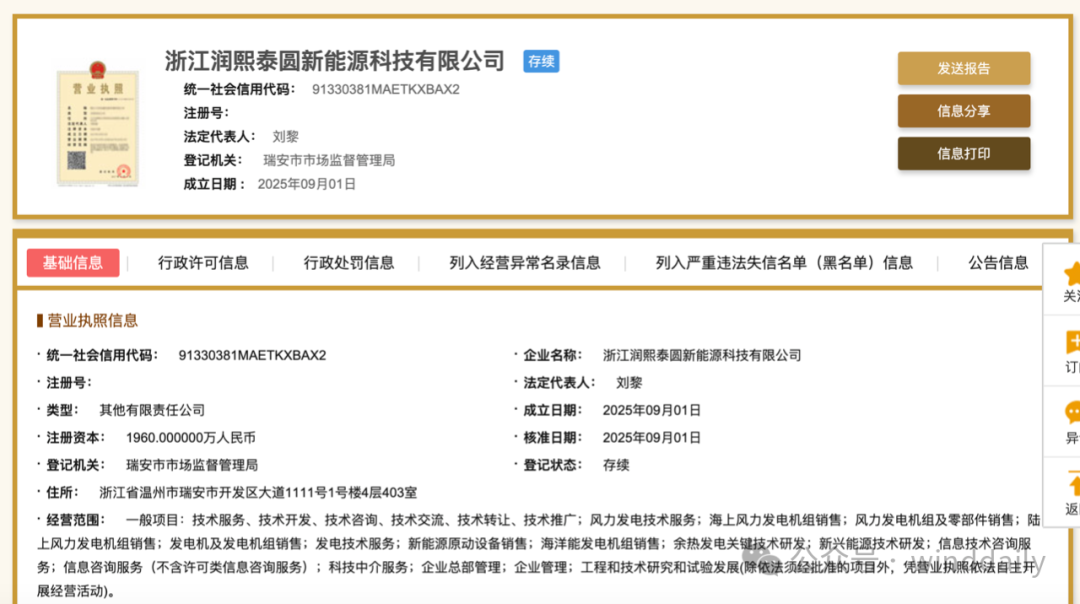Click the 住所 address text

click(x=258, y=492)
